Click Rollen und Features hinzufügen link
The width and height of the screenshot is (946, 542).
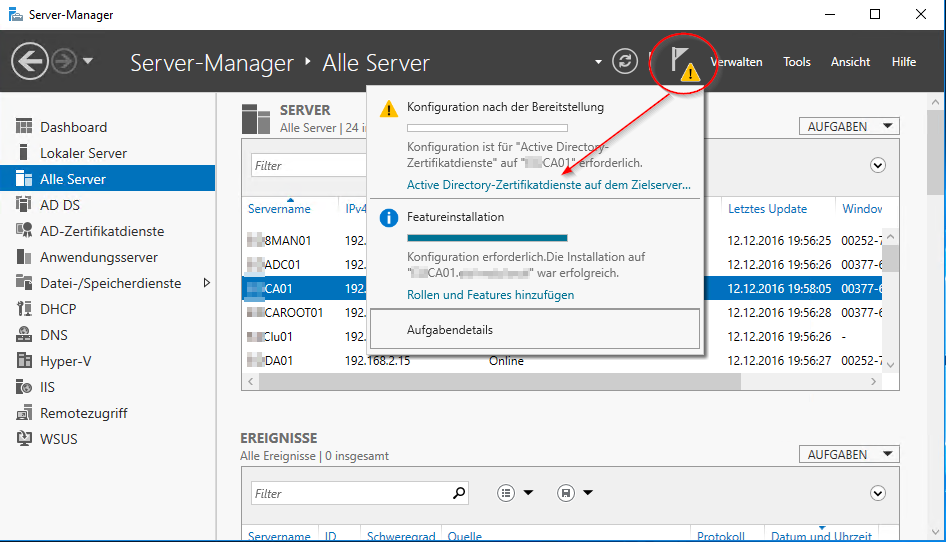490,295
